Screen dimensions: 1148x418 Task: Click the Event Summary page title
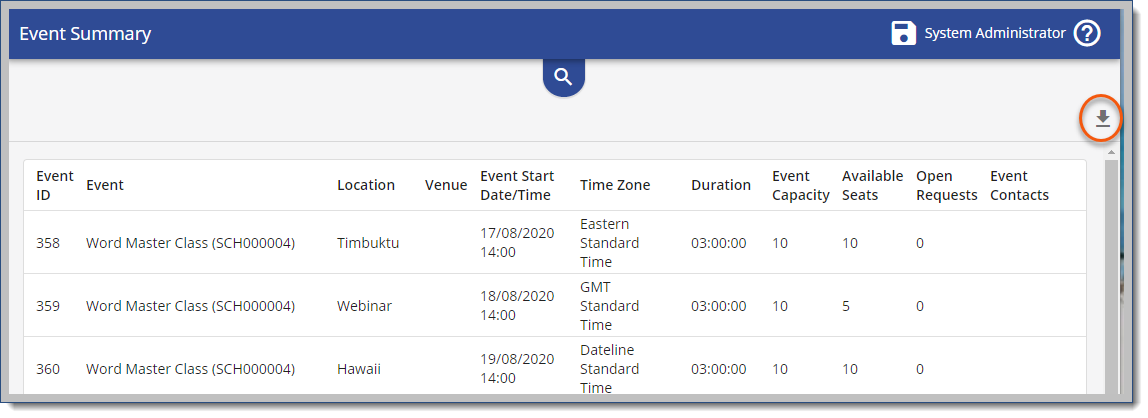85,34
